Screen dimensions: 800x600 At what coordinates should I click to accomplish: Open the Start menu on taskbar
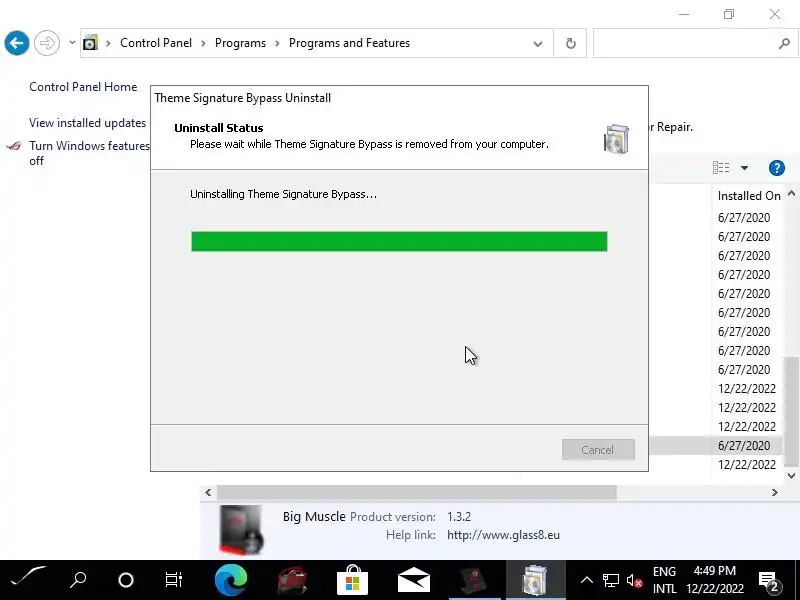(x=28, y=579)
